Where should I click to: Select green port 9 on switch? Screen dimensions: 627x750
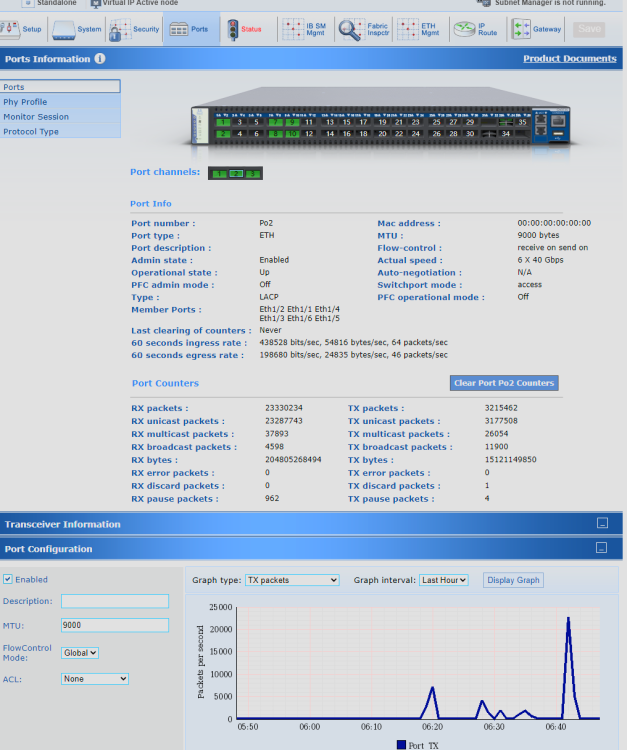tap(292, 122)
